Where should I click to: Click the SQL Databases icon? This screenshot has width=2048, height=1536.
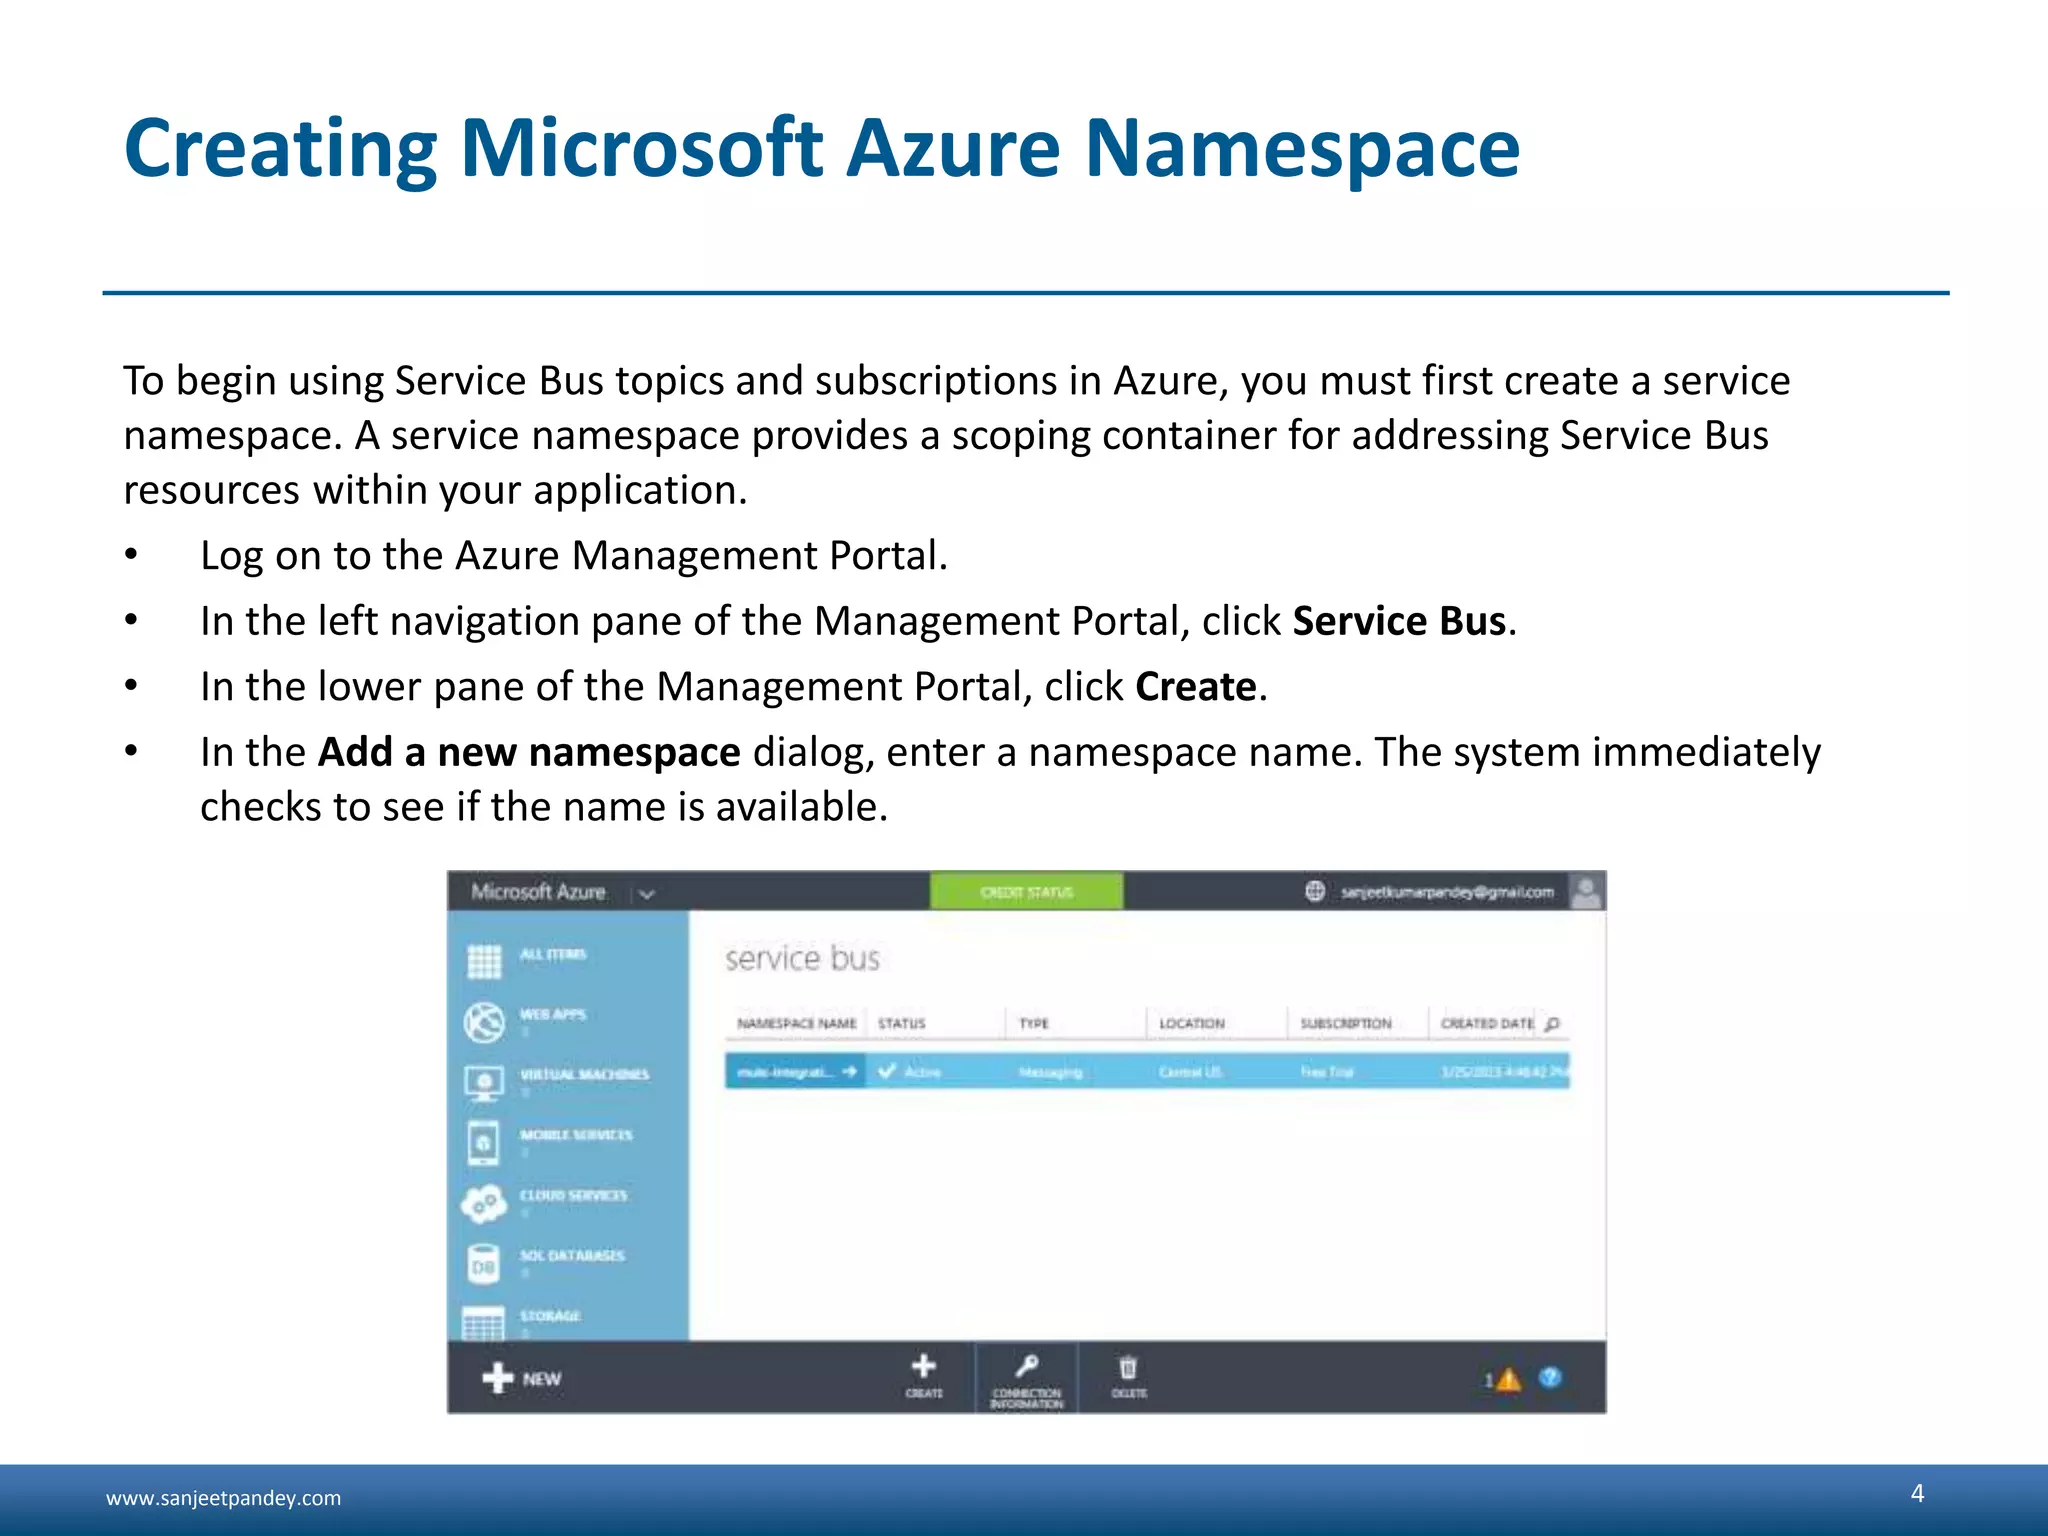pyautogui.click(x=484, y=1264)
